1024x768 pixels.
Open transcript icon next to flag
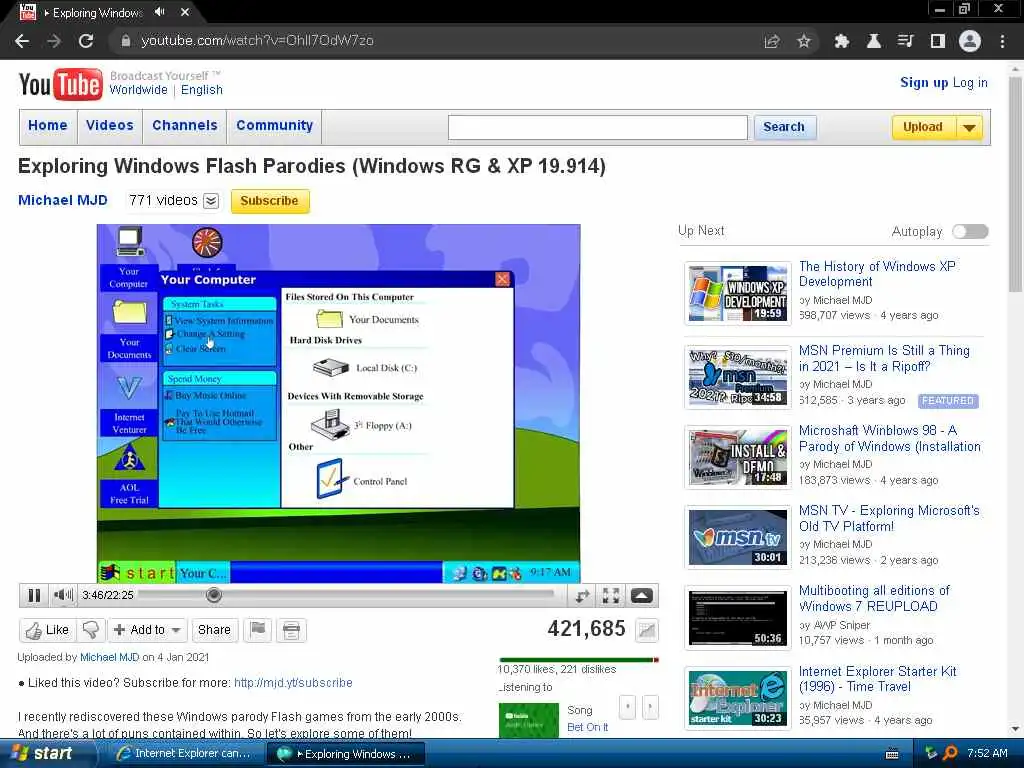[x=291, y=630]
